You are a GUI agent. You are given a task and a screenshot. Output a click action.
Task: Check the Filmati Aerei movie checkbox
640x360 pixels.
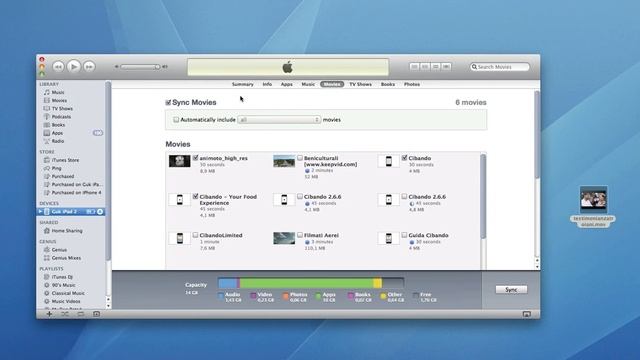point(300,235)
